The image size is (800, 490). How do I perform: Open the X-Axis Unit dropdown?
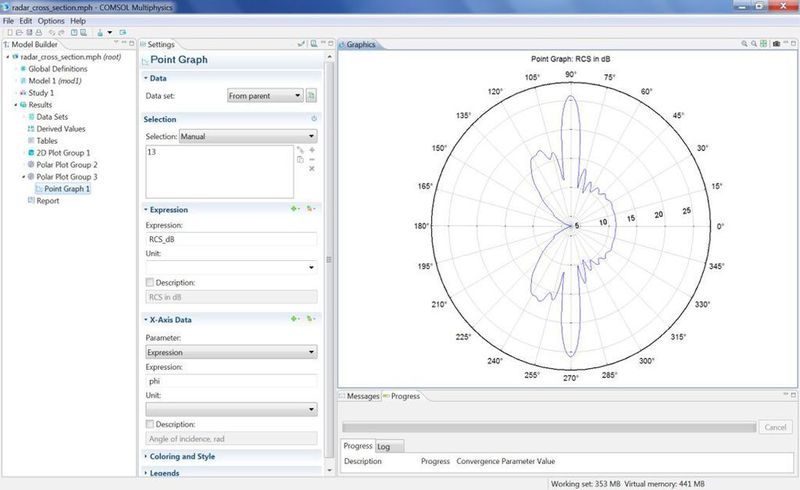pos(231,409)
